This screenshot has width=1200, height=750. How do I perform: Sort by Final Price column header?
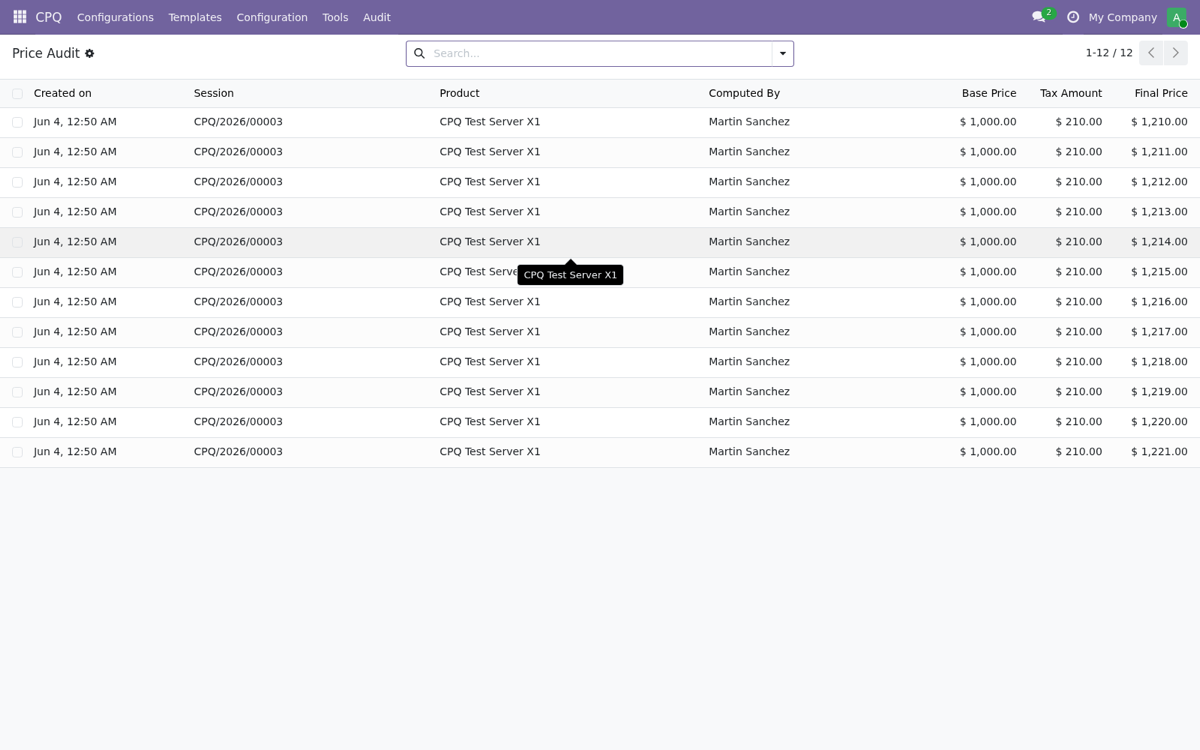tap(1161, 93)
